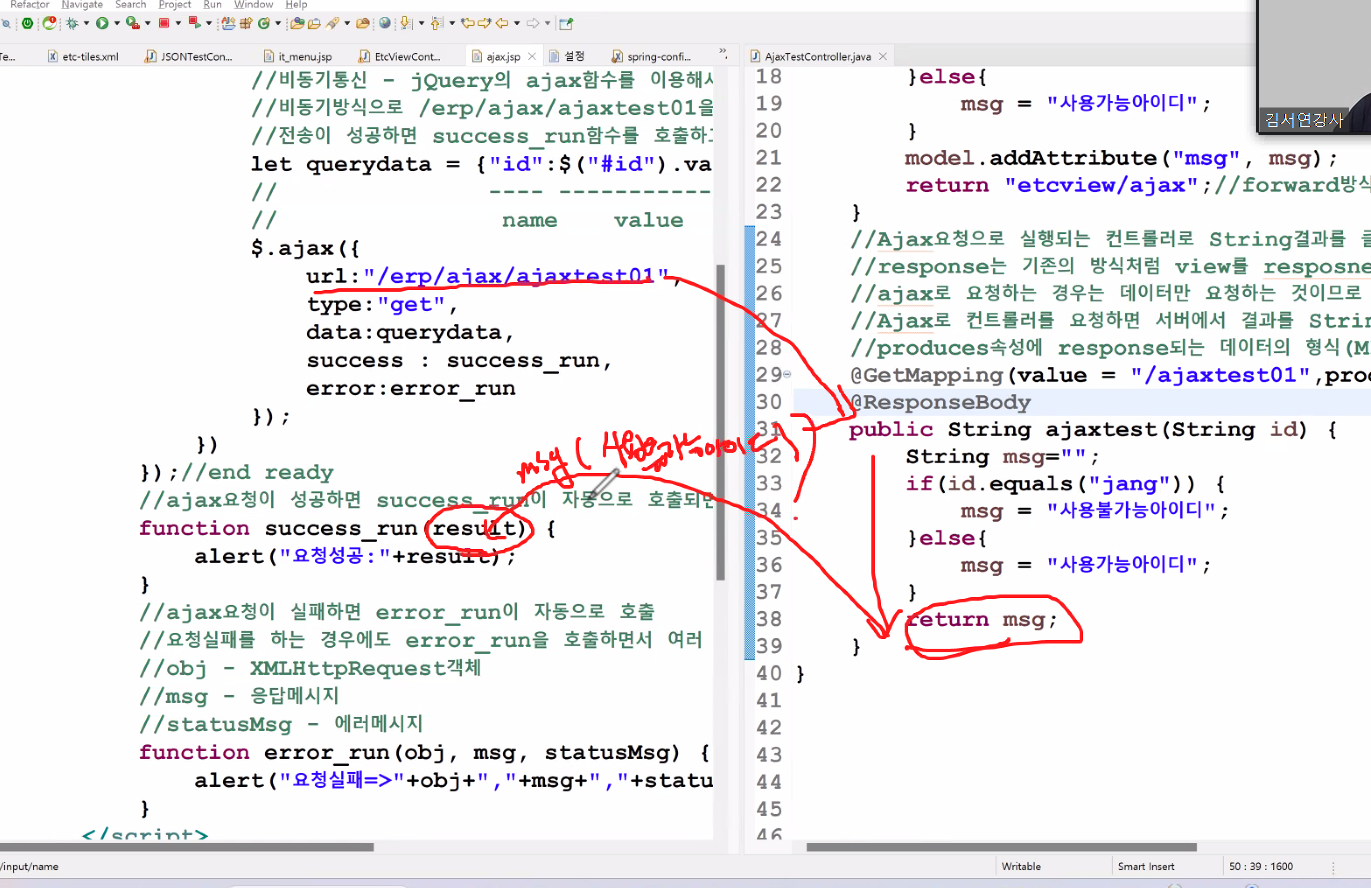Open dropdown beside Next Annotation icon
The image size is (1371, 888).
pos(421,22)
